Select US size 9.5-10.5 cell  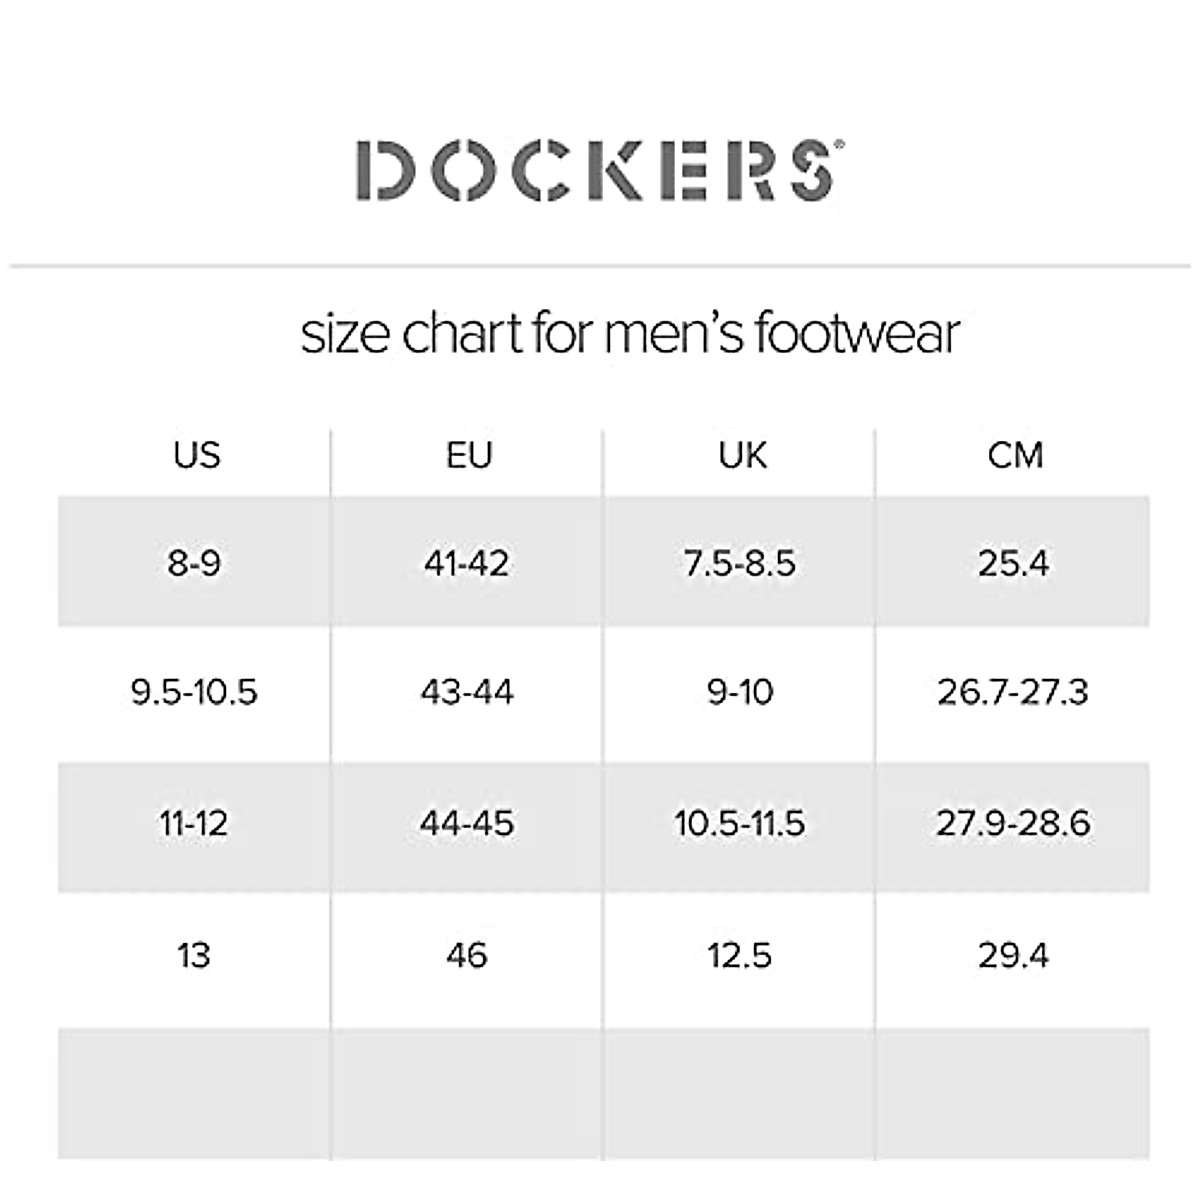tap(194, 692)
